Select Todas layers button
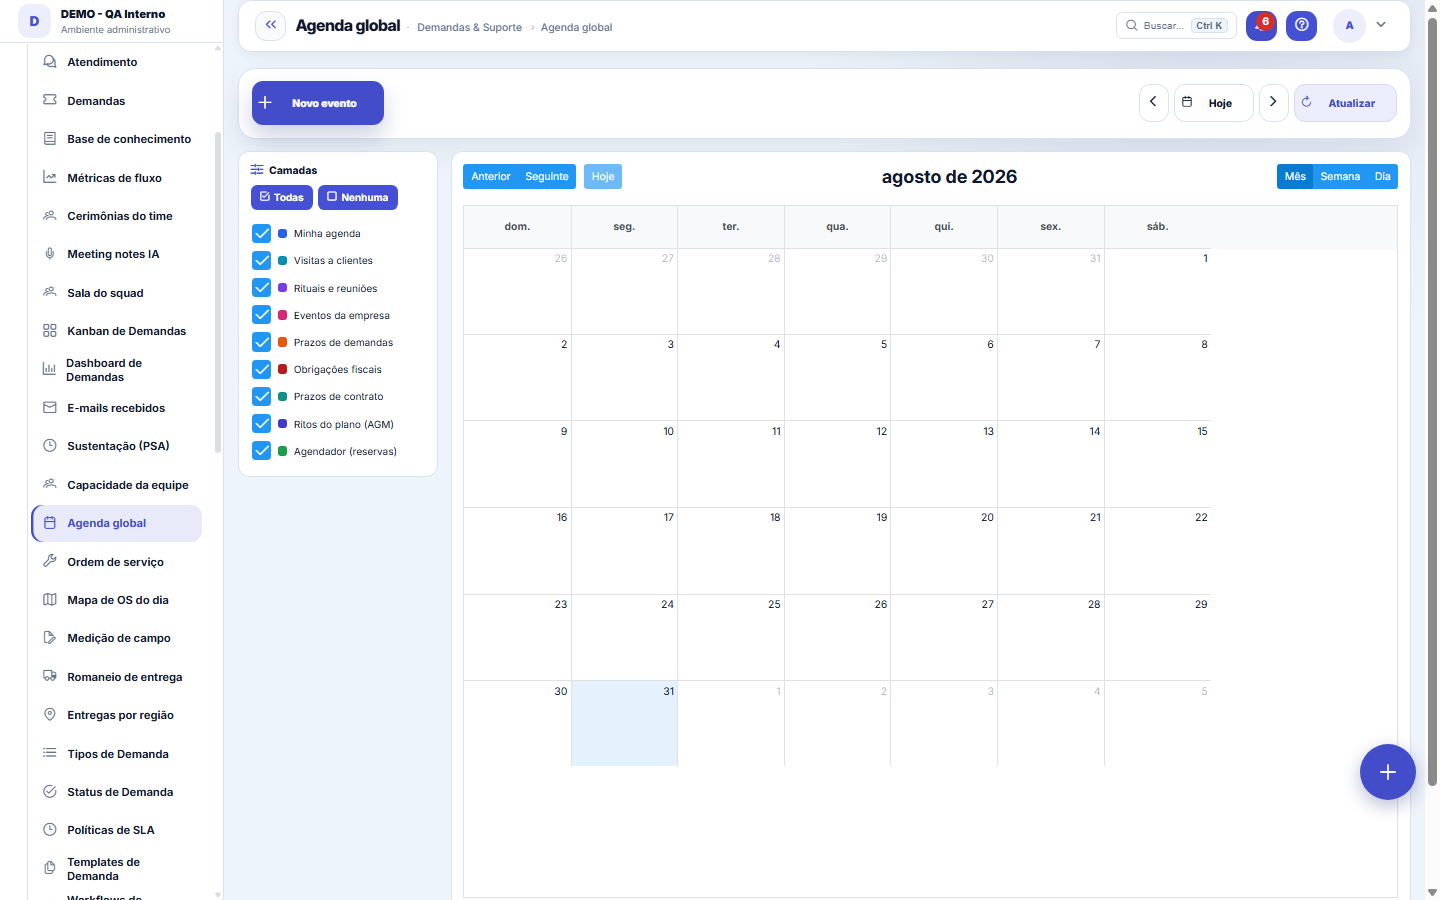 [282, 197]
